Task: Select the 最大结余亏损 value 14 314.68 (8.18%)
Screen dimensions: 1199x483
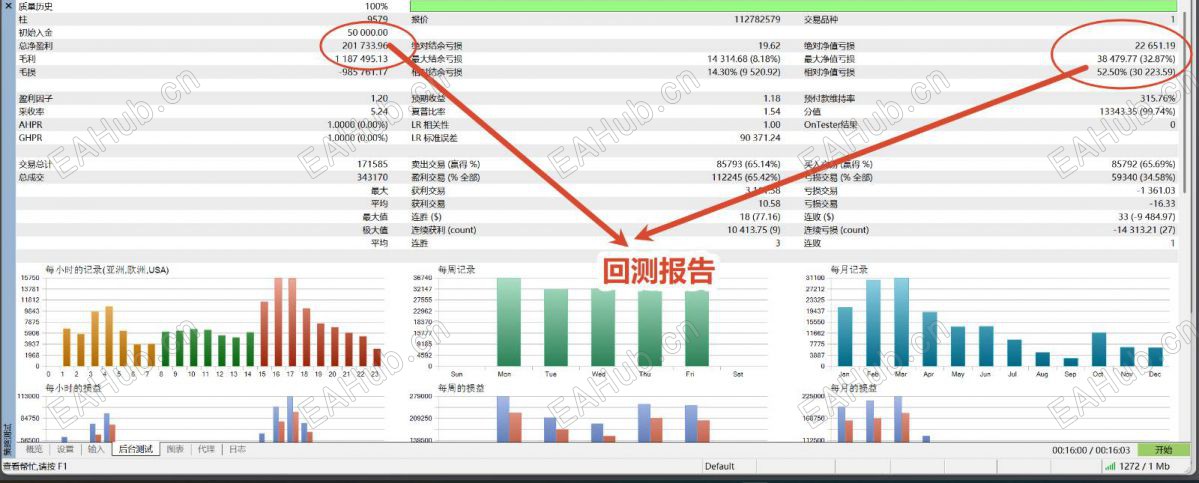Action: point(744,59)
